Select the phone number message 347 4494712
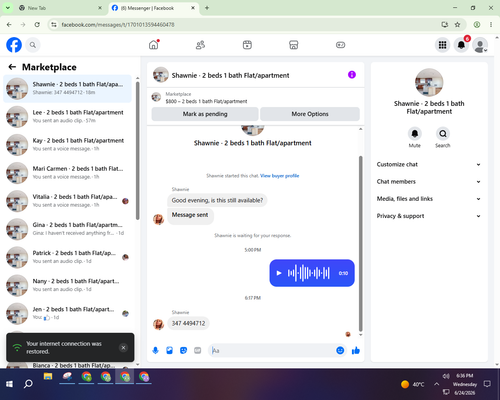The width and height of the screenshot is (500, 400). click(x=188, y=323)
